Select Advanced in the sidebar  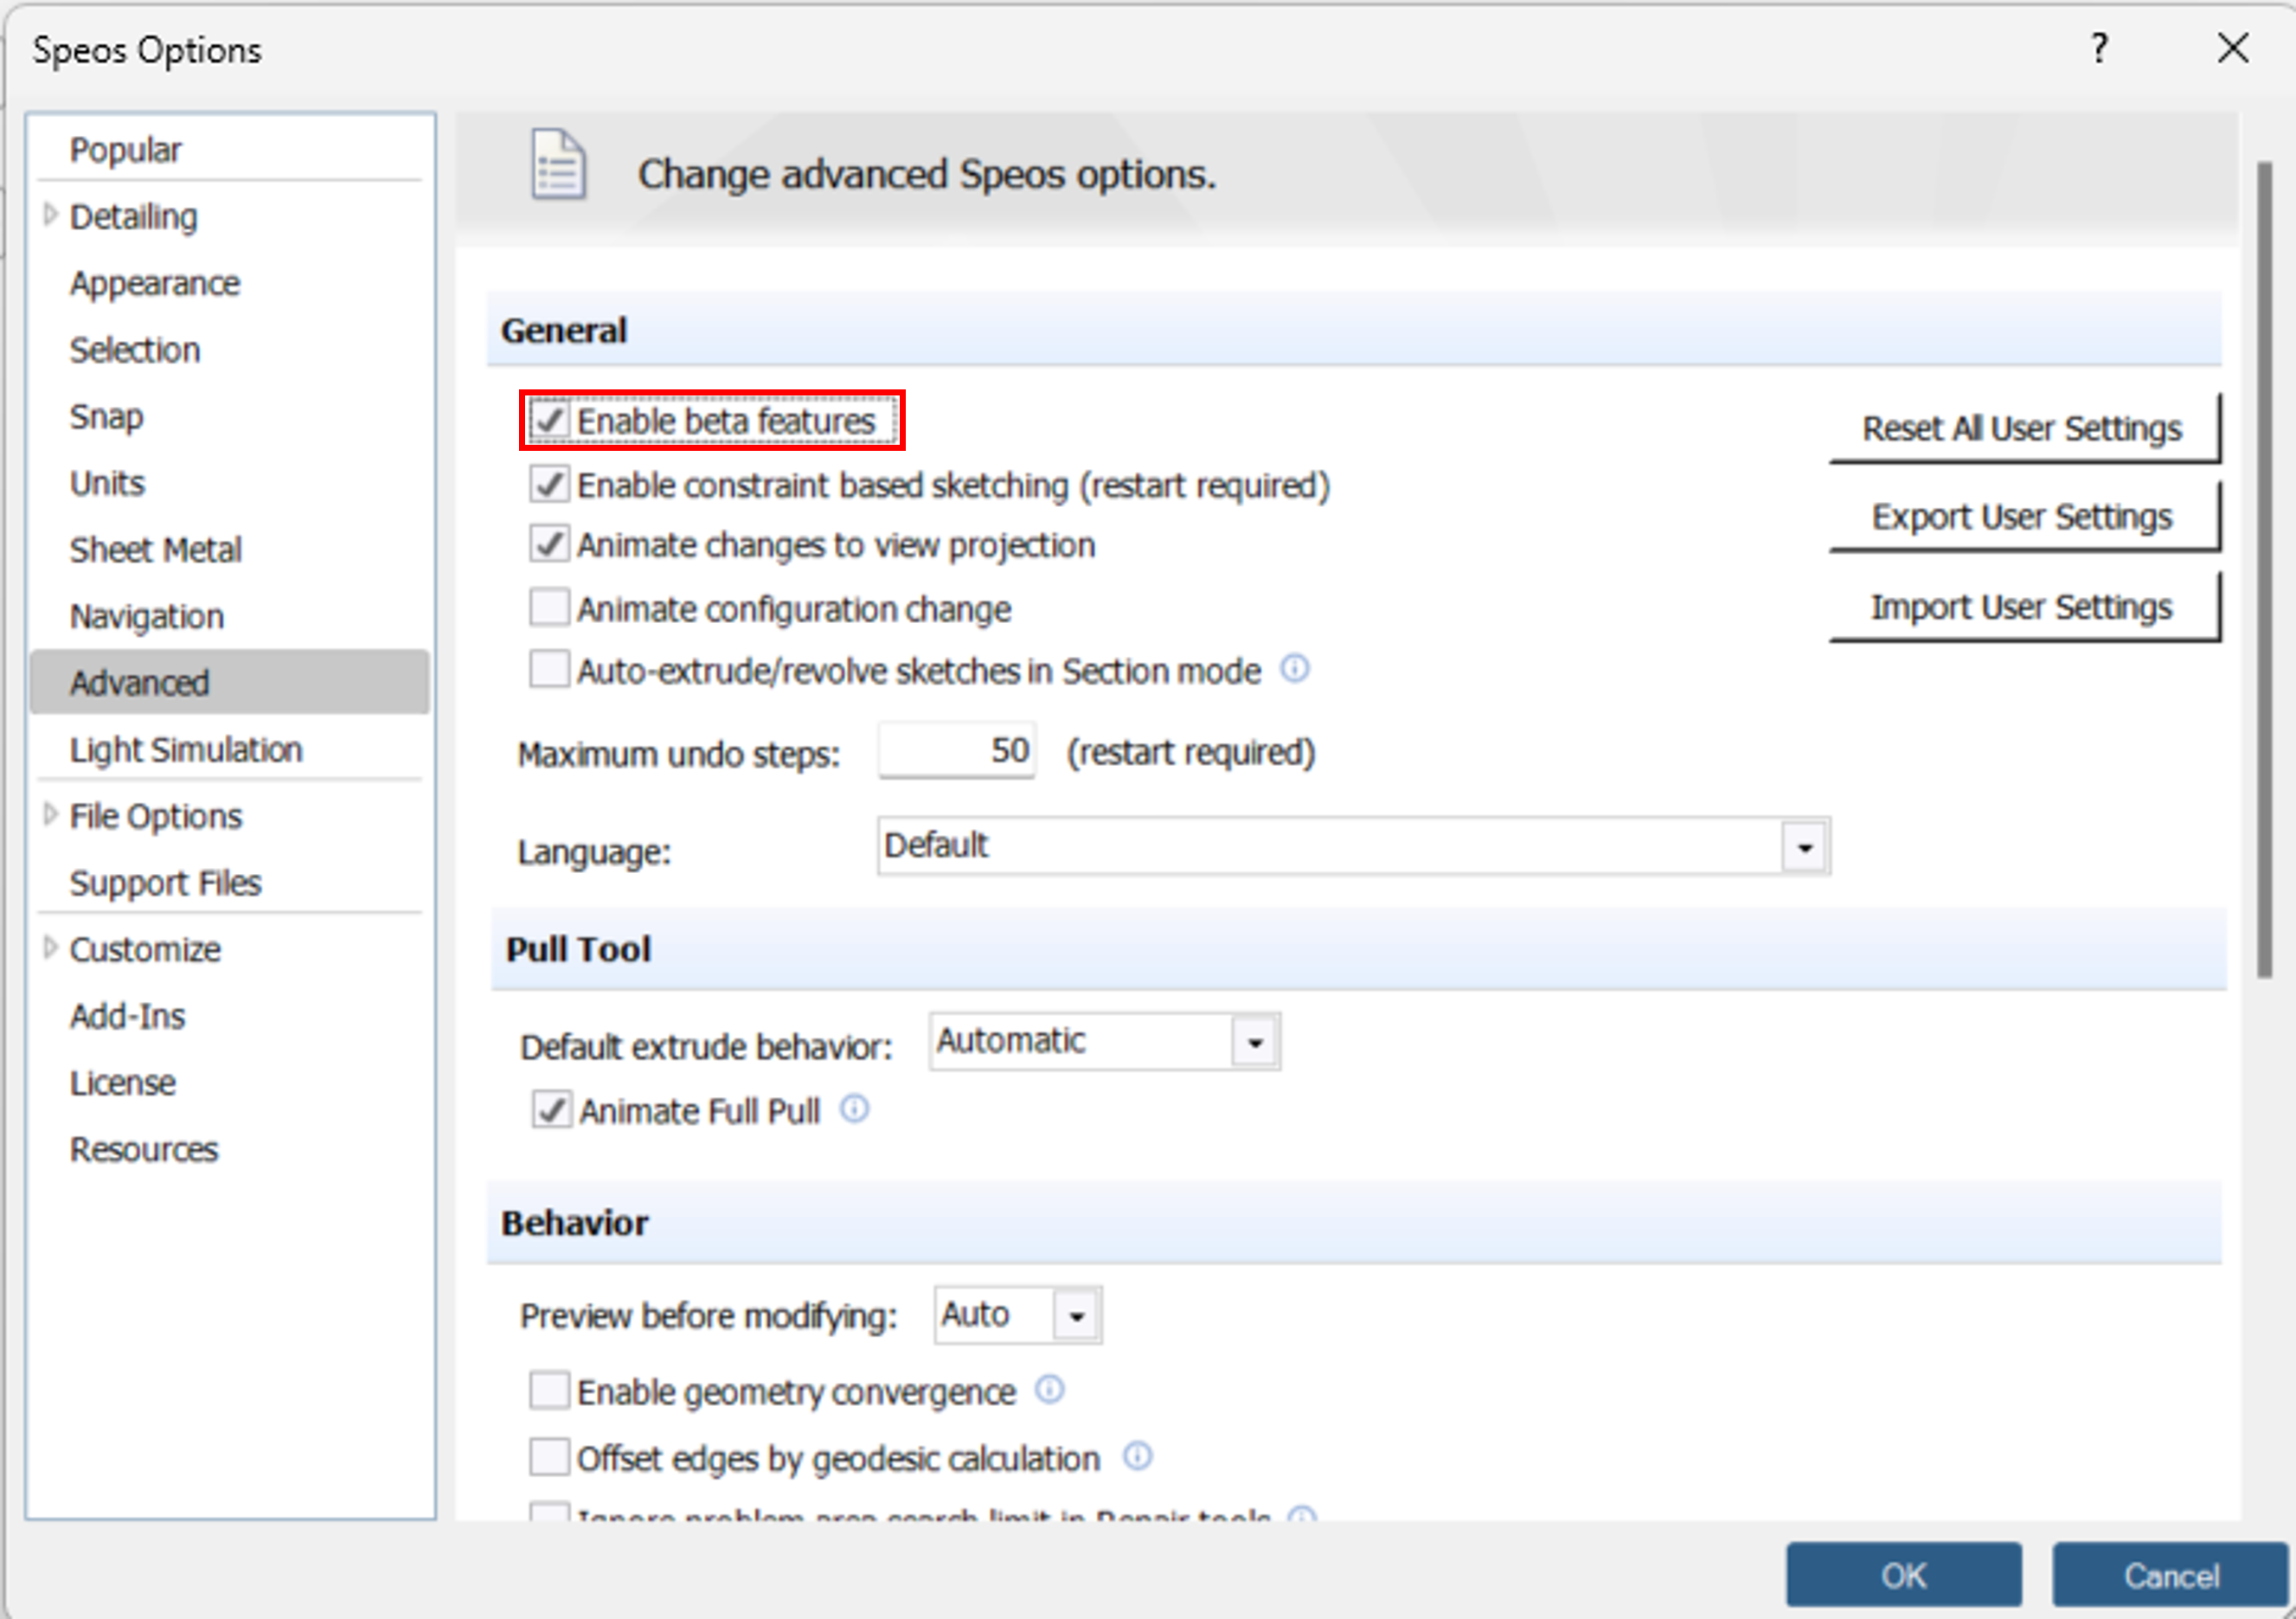(x=229, y=682)
